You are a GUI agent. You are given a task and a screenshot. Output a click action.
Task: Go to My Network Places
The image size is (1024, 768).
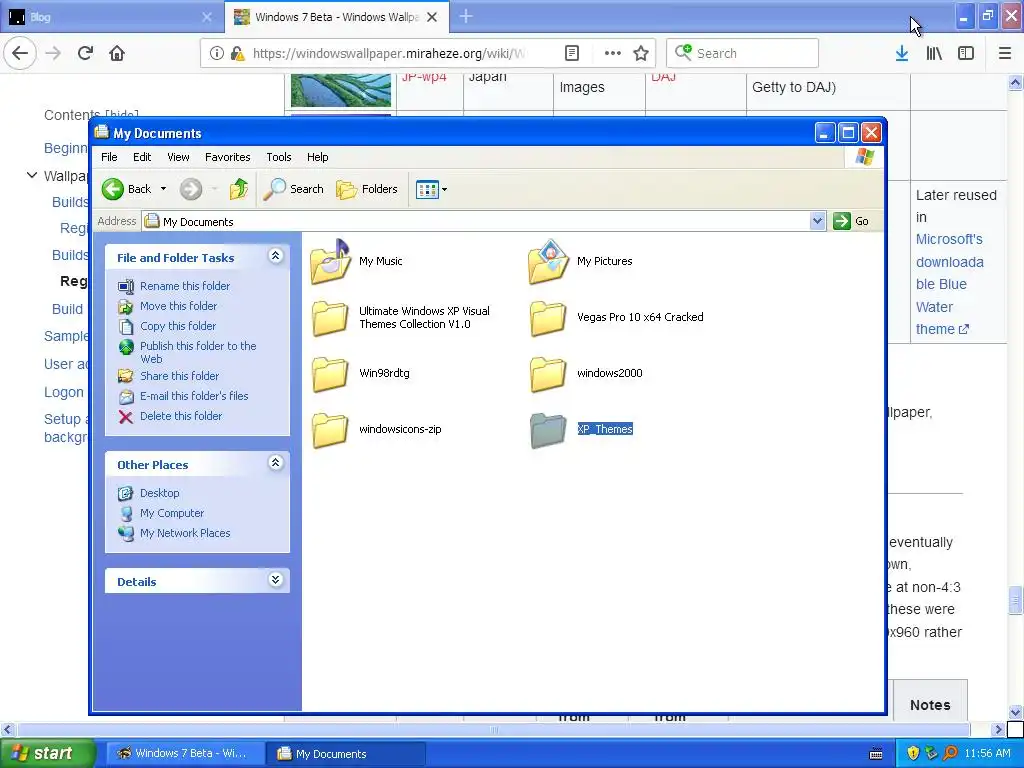click(x=185, y=533)
